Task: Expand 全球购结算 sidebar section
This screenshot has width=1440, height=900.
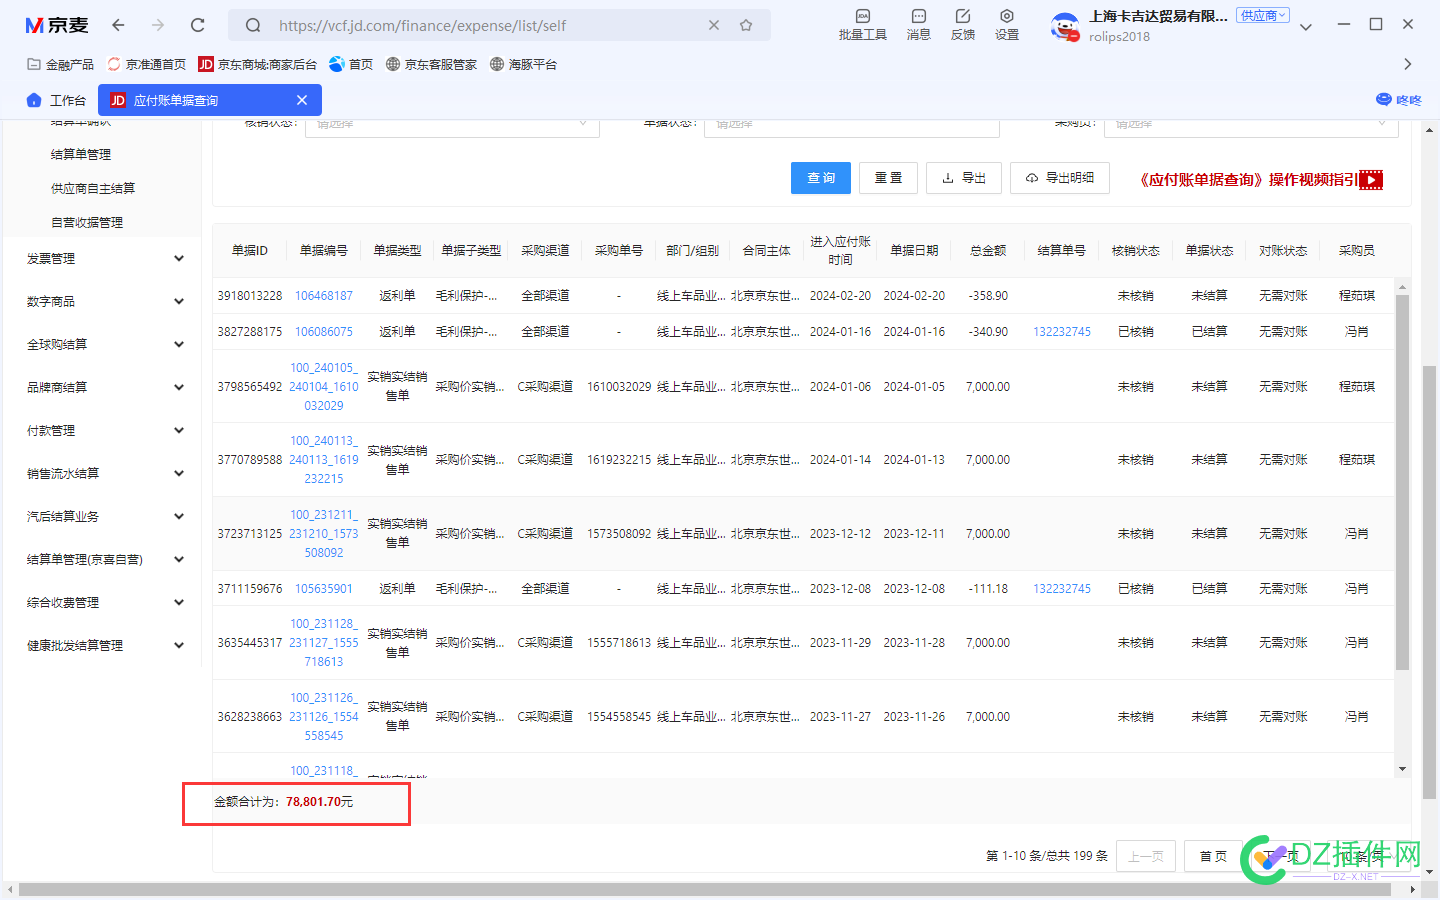Action: point(105,344)
